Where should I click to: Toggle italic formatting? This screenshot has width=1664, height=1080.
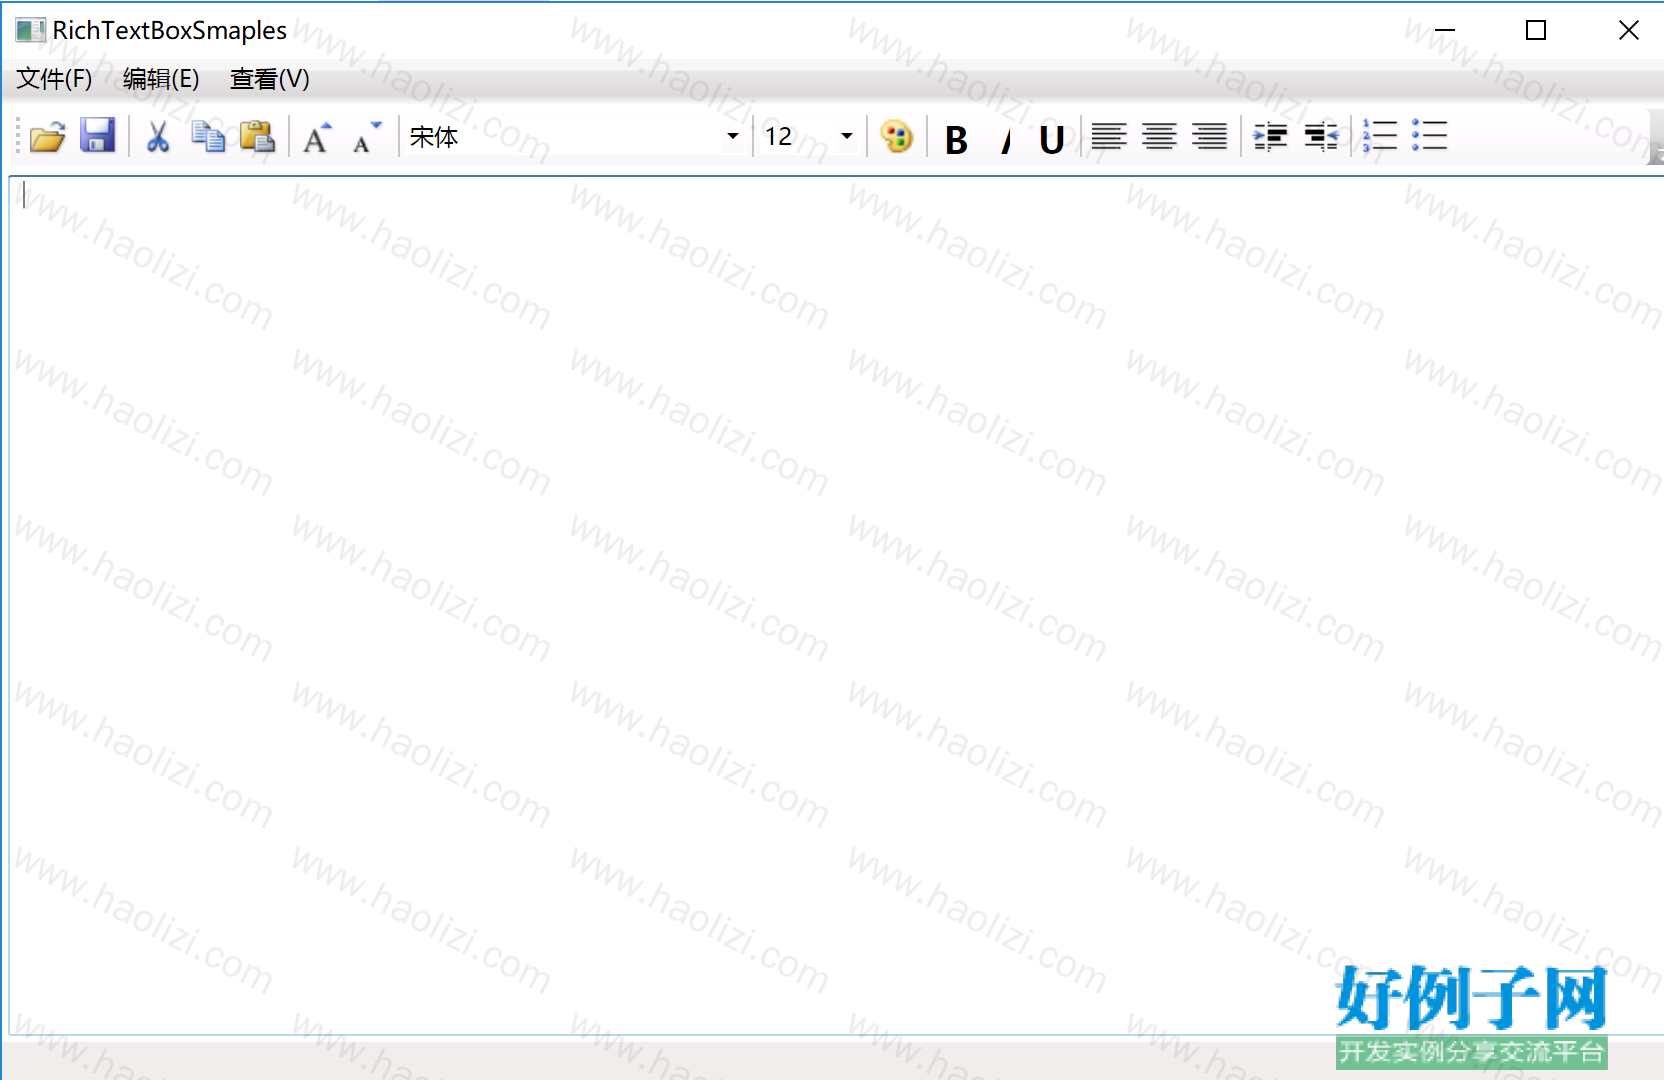pyautogui.click(x=1006, y=139)
